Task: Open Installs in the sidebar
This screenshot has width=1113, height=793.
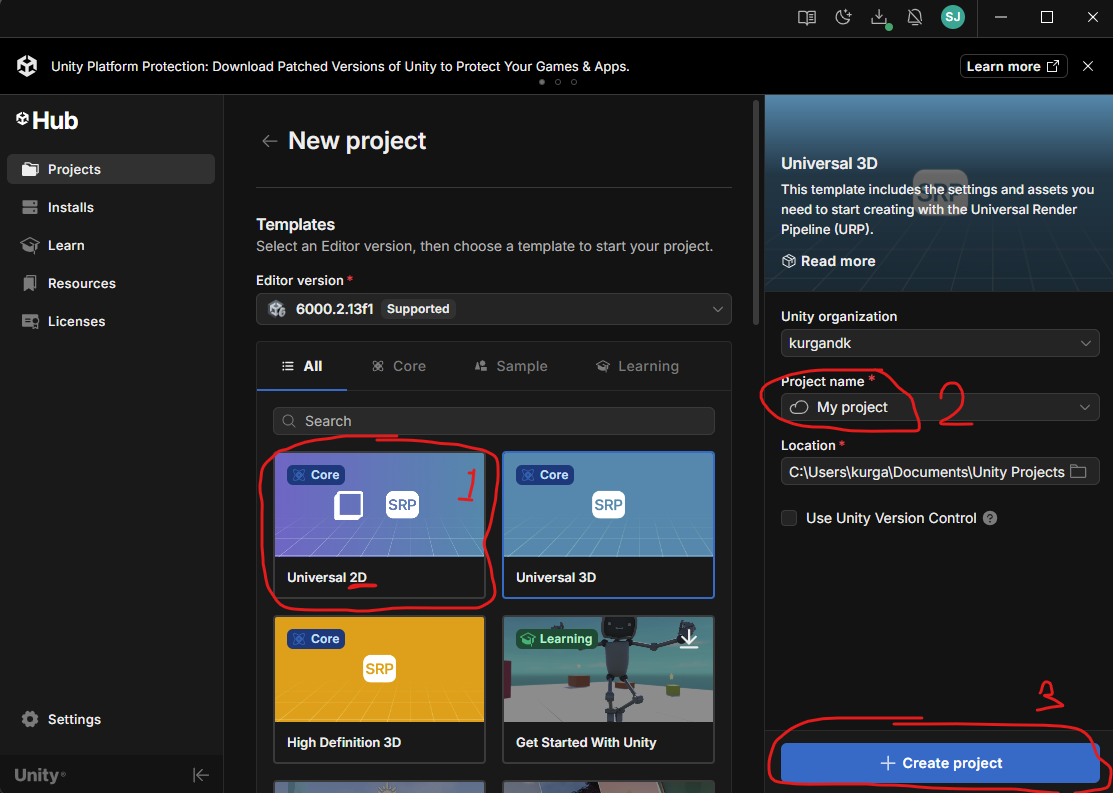Action: click(x=70, y=207)
